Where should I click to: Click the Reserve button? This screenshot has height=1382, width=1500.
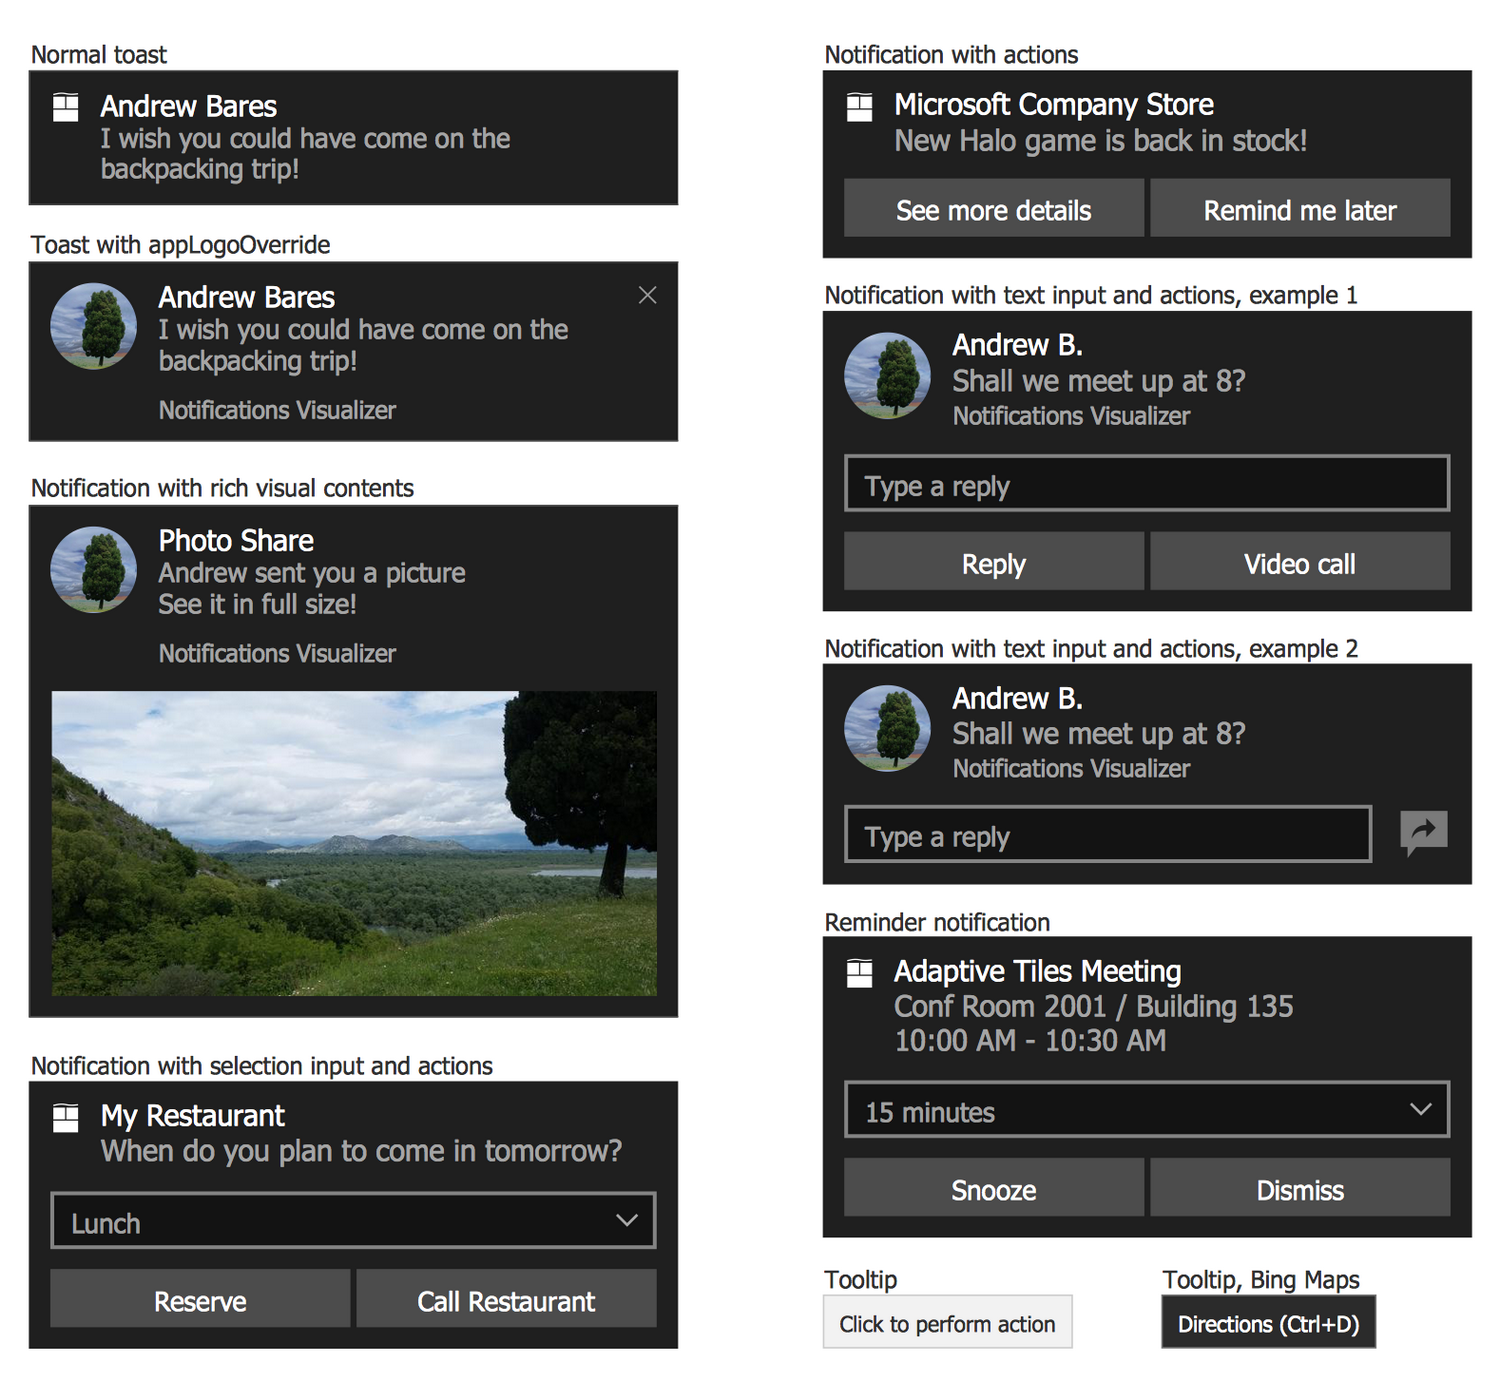pos(200,1299)
